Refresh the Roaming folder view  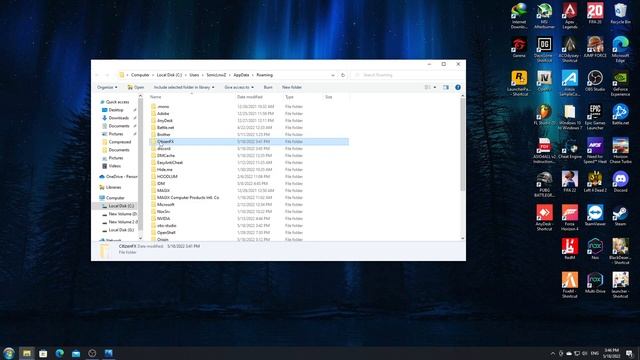pyautogui.click(x=343, y=75)
